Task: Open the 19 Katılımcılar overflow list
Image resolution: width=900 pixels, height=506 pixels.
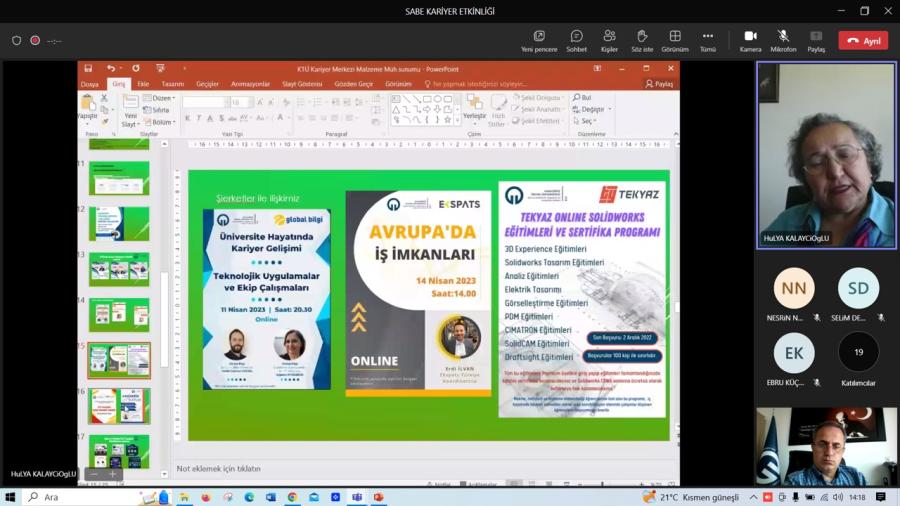Action: 858,352
